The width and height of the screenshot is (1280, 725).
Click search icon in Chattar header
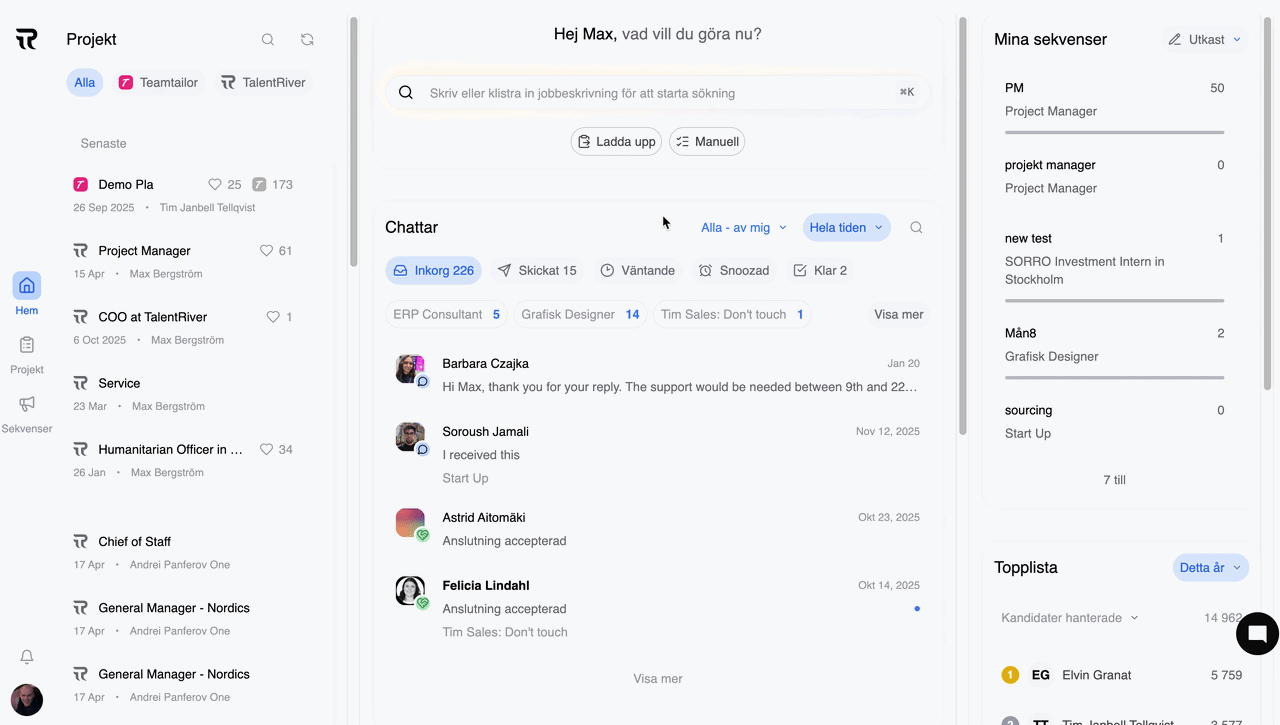(916, 228)
